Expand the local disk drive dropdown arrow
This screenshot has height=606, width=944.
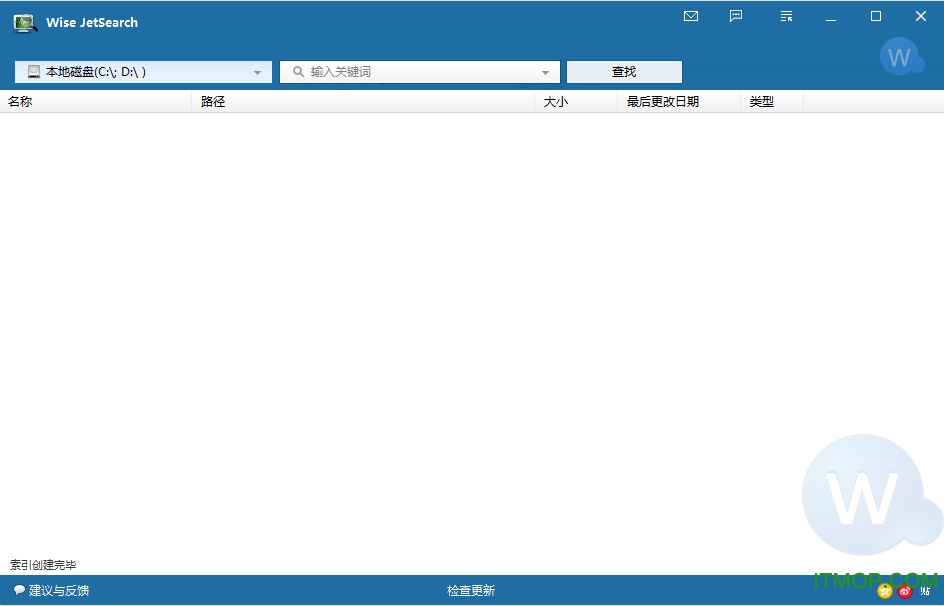[257, 73]
